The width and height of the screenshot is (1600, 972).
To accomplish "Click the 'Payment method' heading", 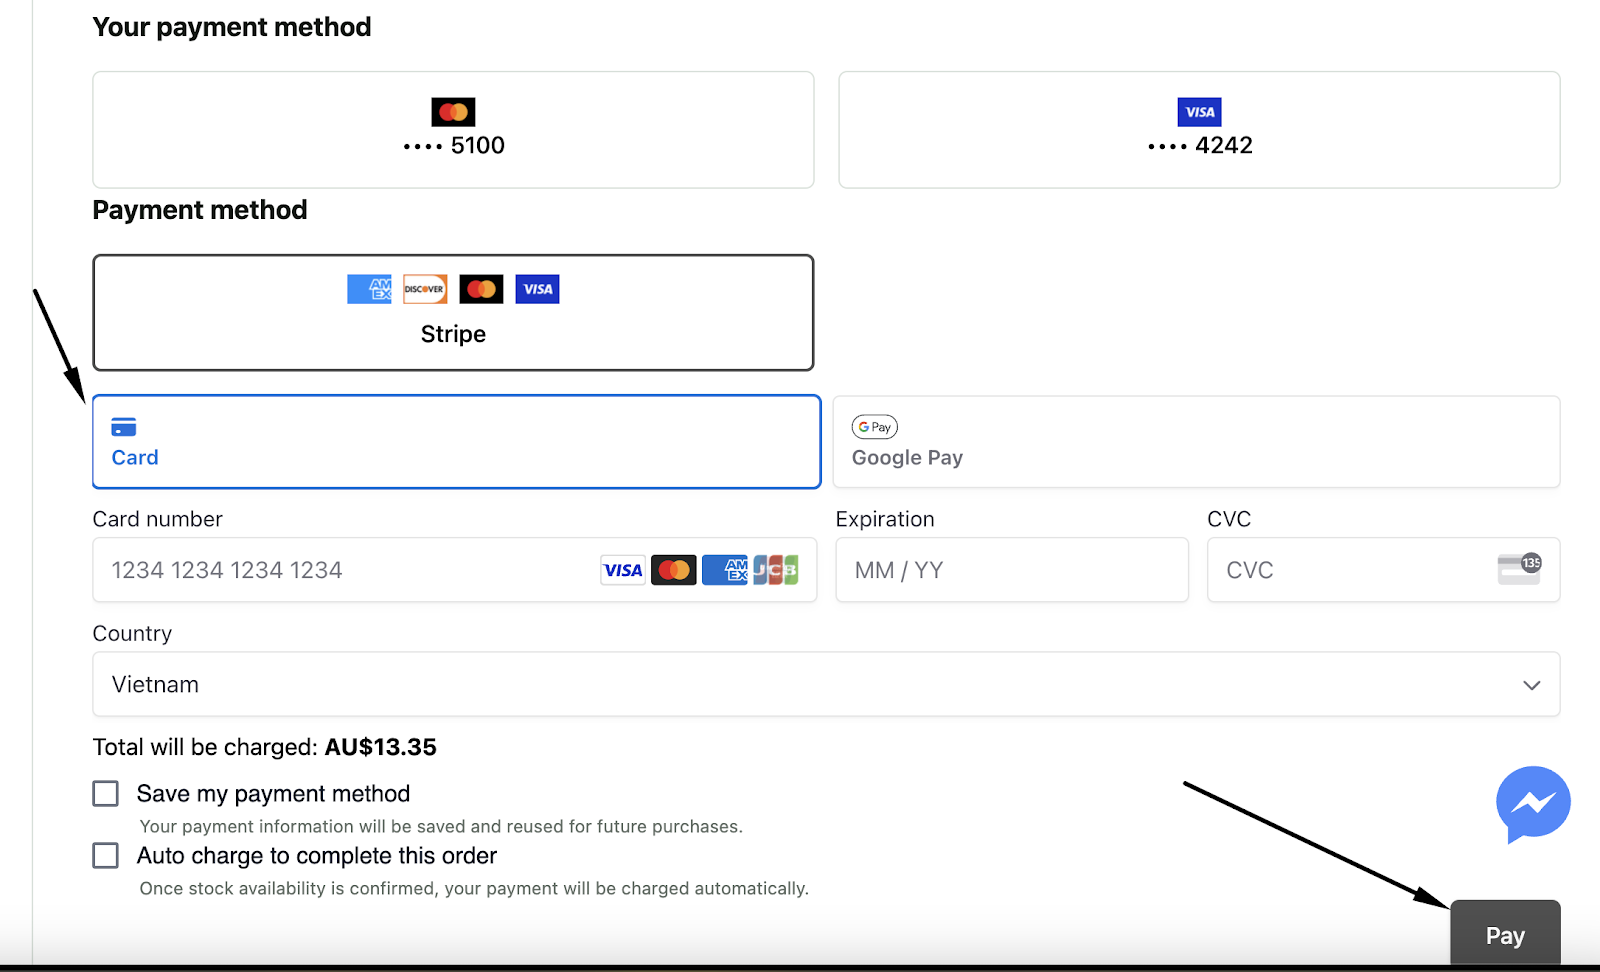I will point(200,210).
